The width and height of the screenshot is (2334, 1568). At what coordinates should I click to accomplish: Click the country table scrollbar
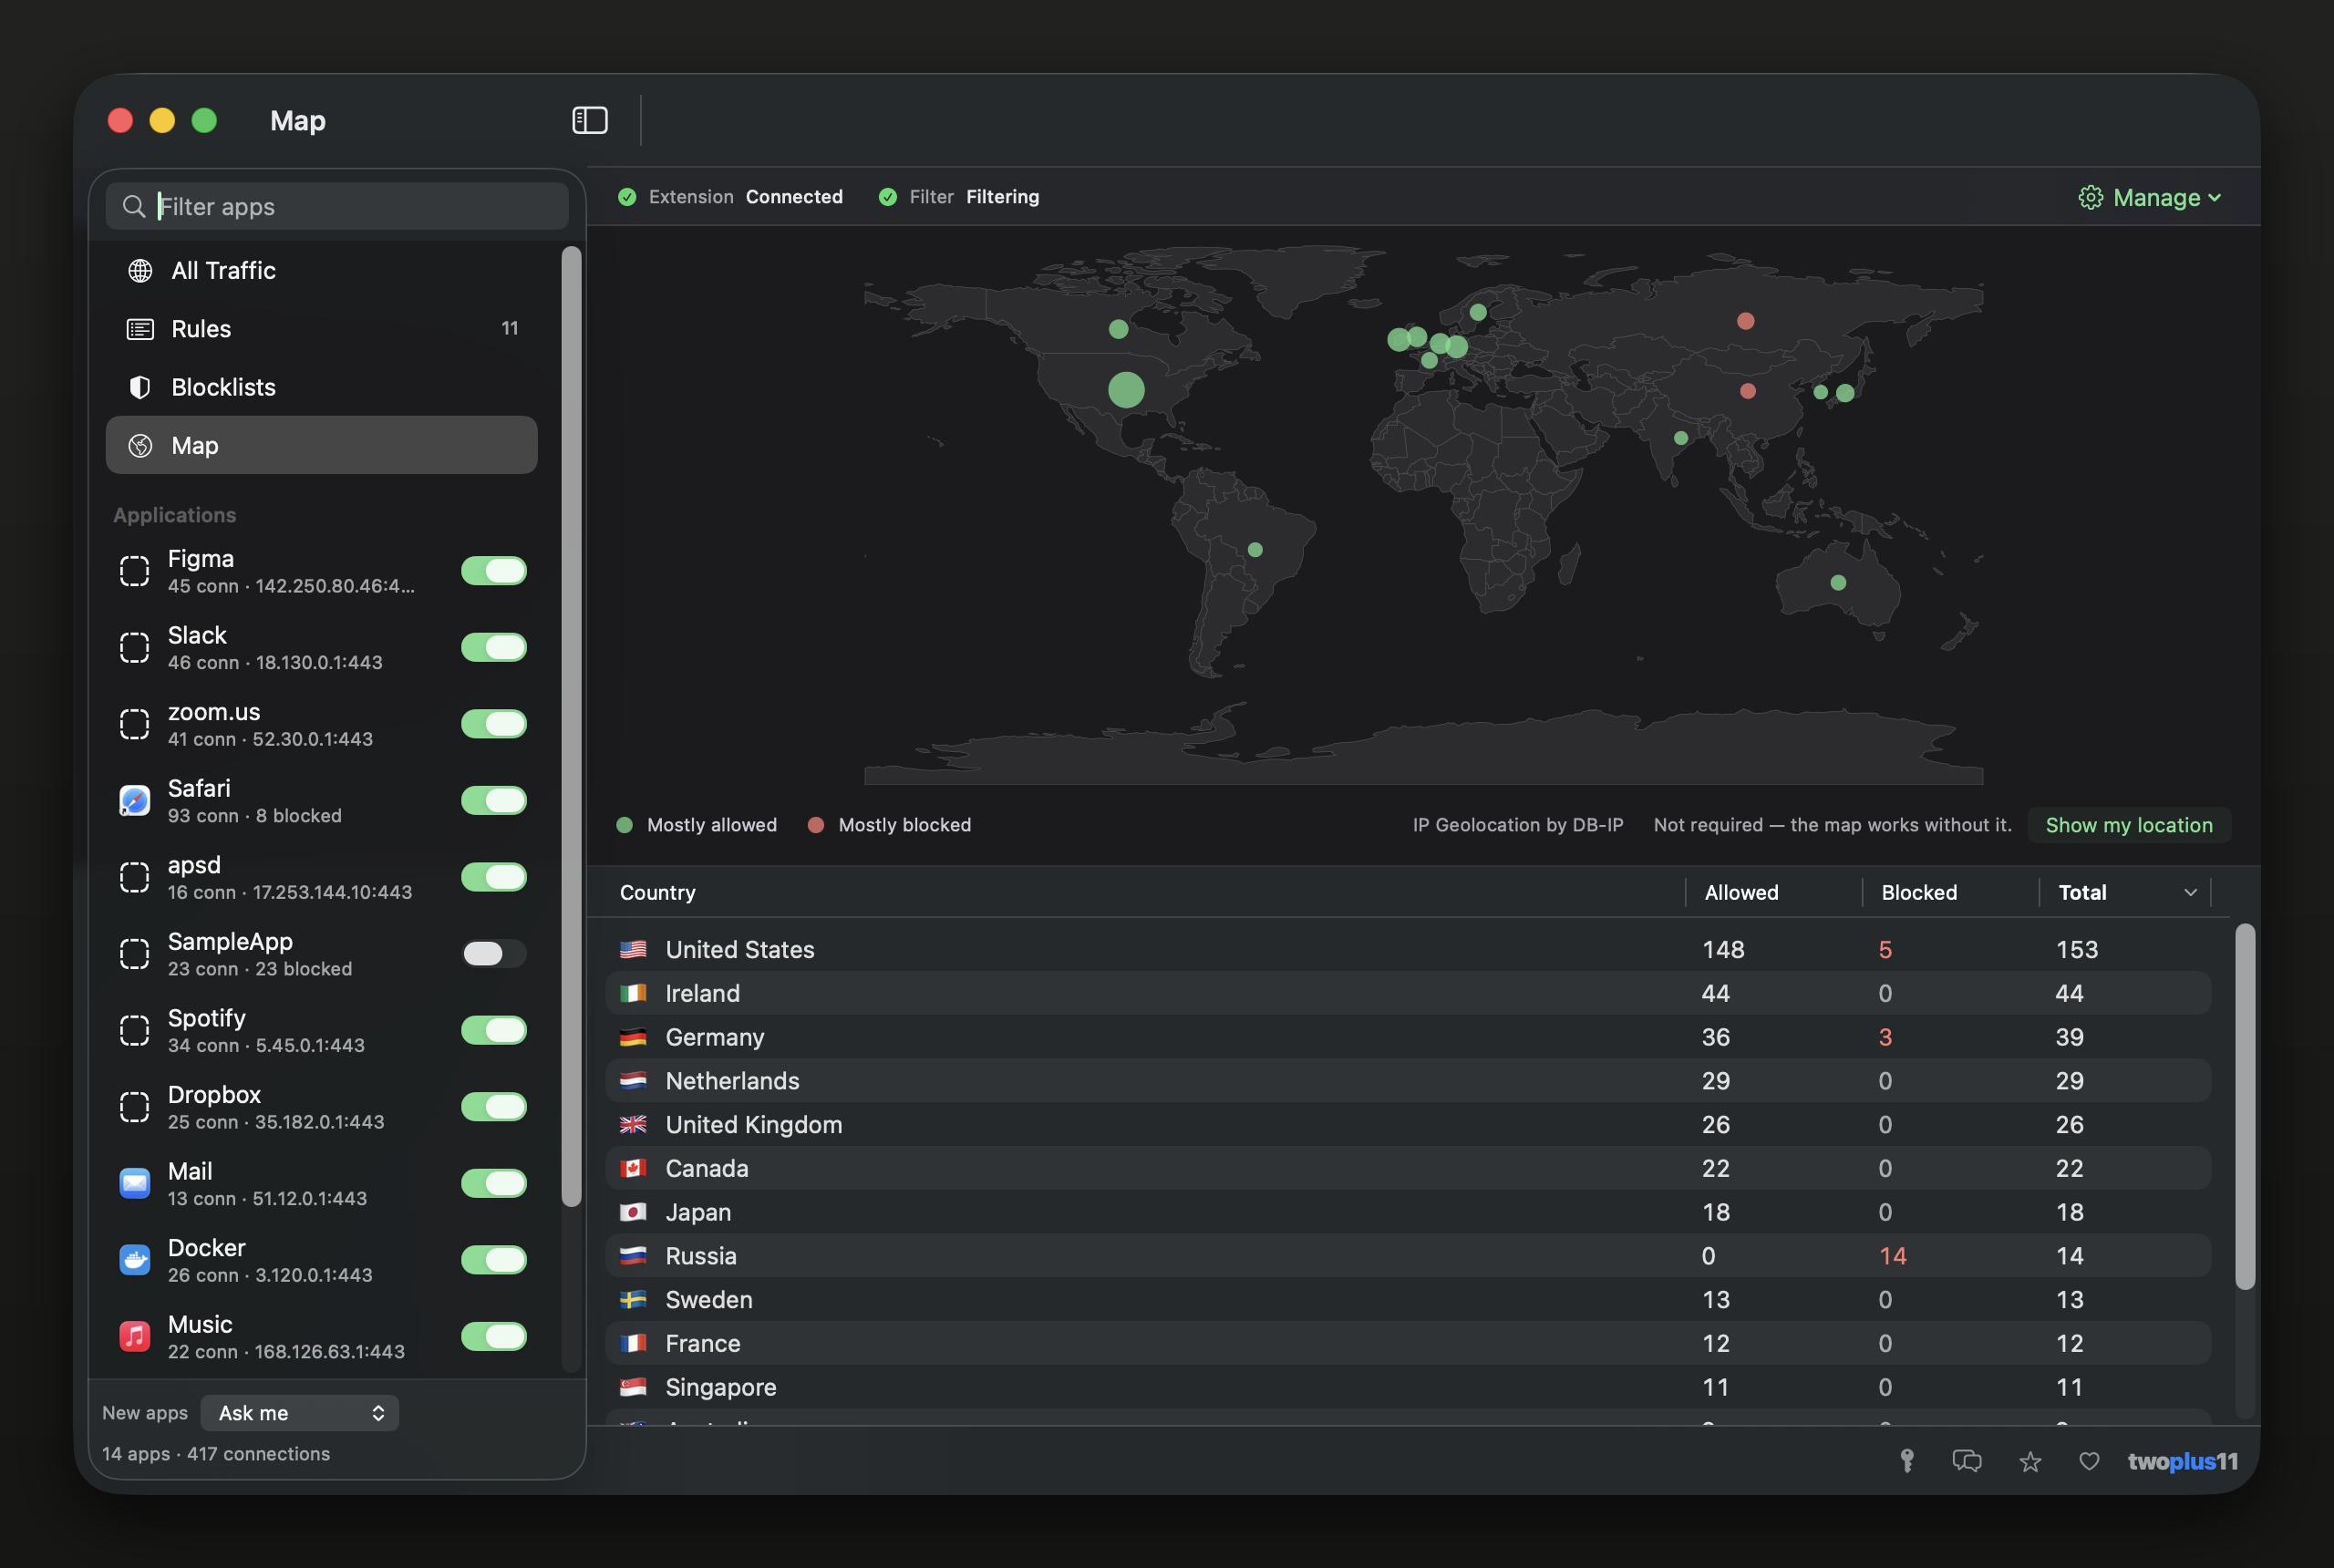point(2245,1106)
